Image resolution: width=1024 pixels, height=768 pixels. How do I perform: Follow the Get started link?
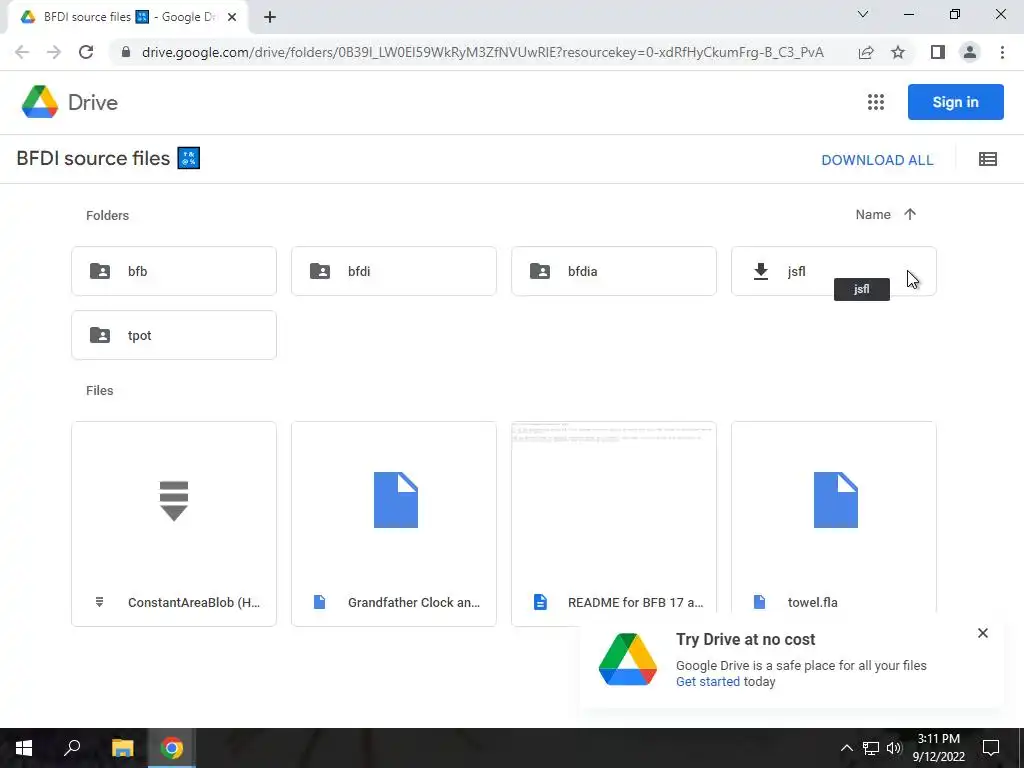pyautogui.click(x=708, y=681)
